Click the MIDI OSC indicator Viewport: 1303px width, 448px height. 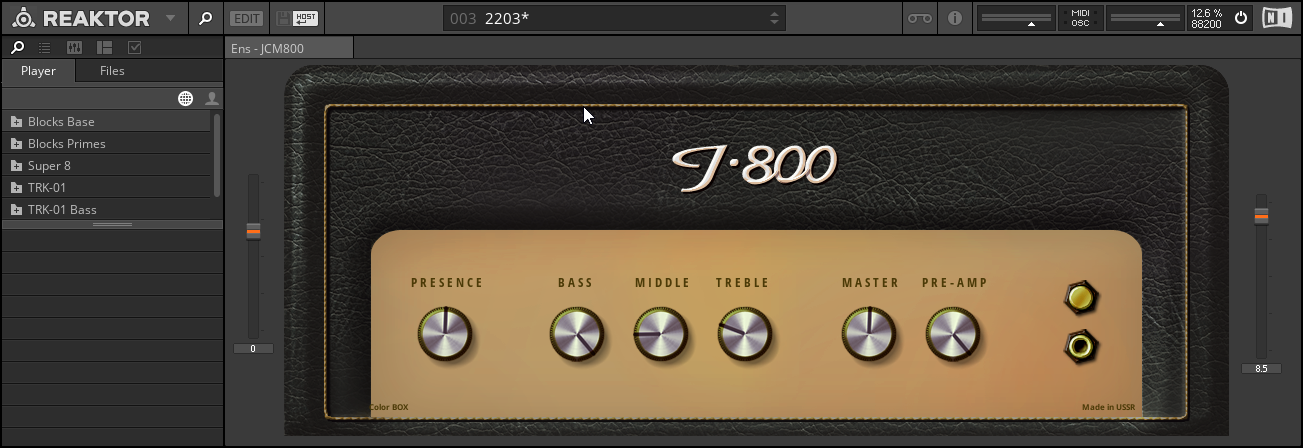[x=1081, y=18]
